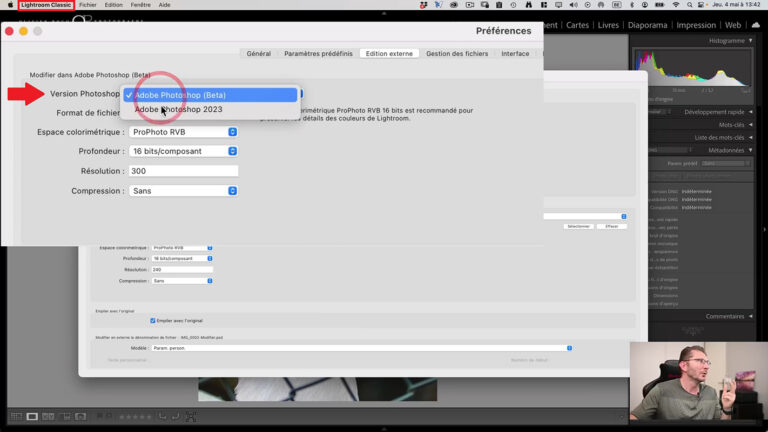Screen dimensions: 768x432
Task: Click the binoculars icon in the menu bar
Action: pyautogui.click(x=529, y=5)
